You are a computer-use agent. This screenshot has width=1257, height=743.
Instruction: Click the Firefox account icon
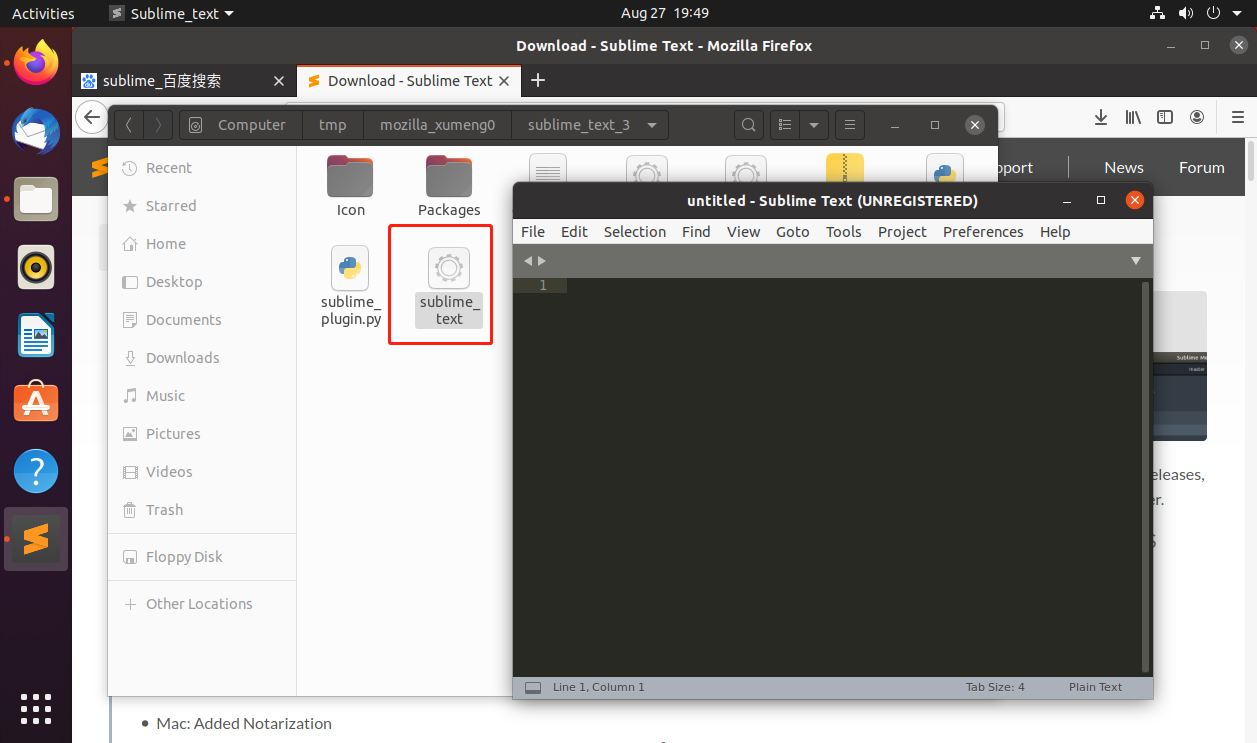point(1197,117)
